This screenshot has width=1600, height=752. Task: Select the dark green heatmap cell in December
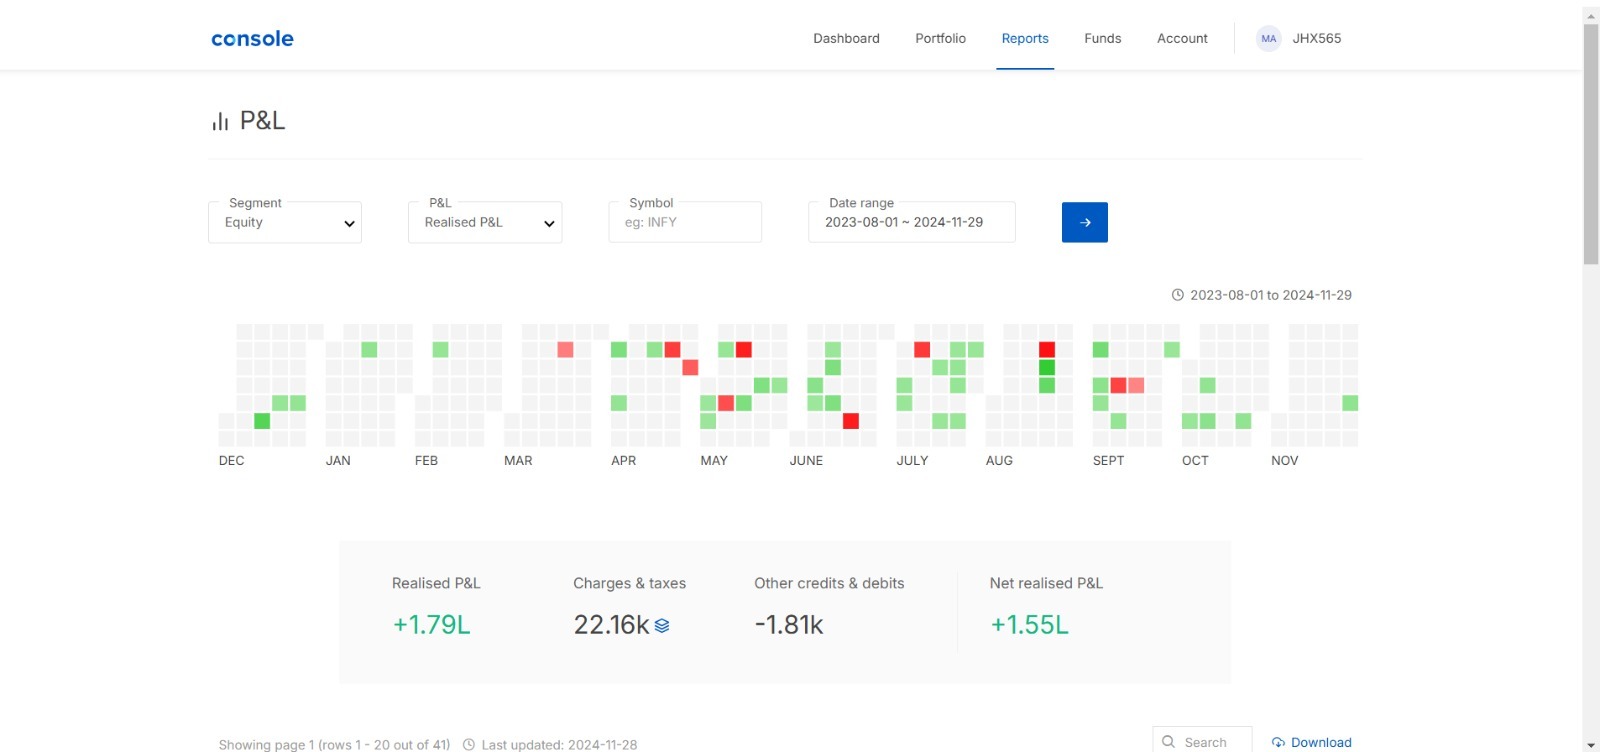(262, 421)
